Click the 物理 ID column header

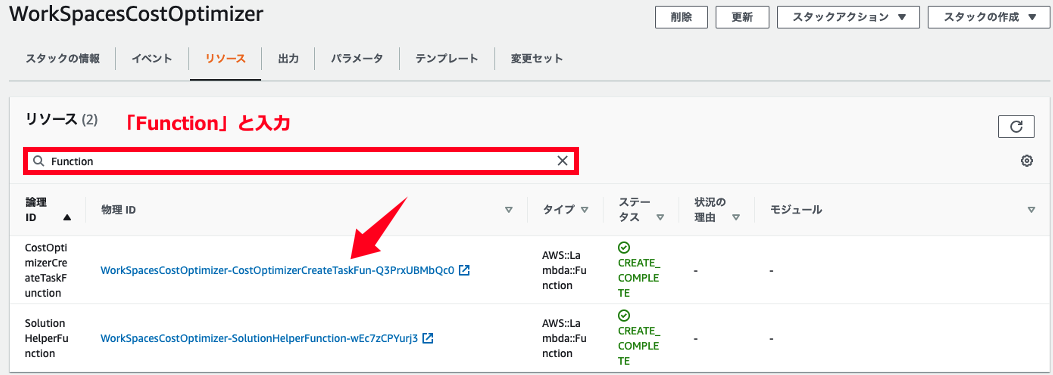pos(118,210)
